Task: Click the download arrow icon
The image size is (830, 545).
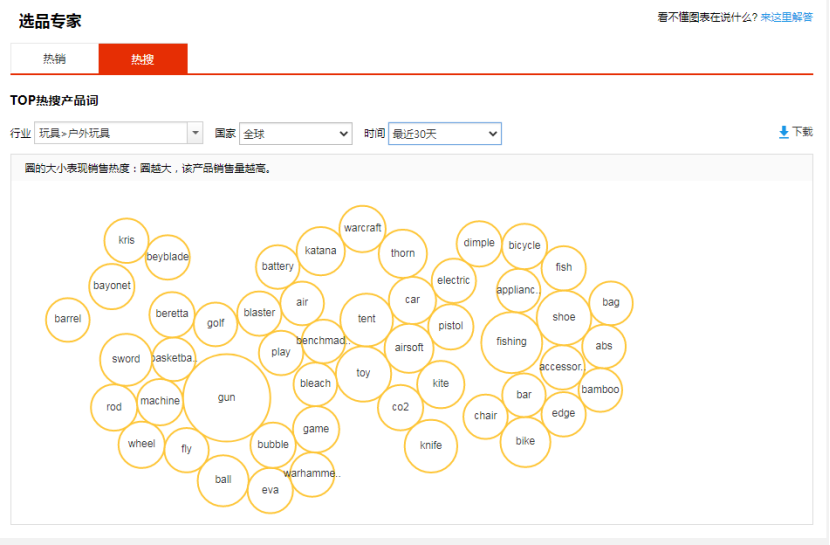Action: (x=784, y=132)
